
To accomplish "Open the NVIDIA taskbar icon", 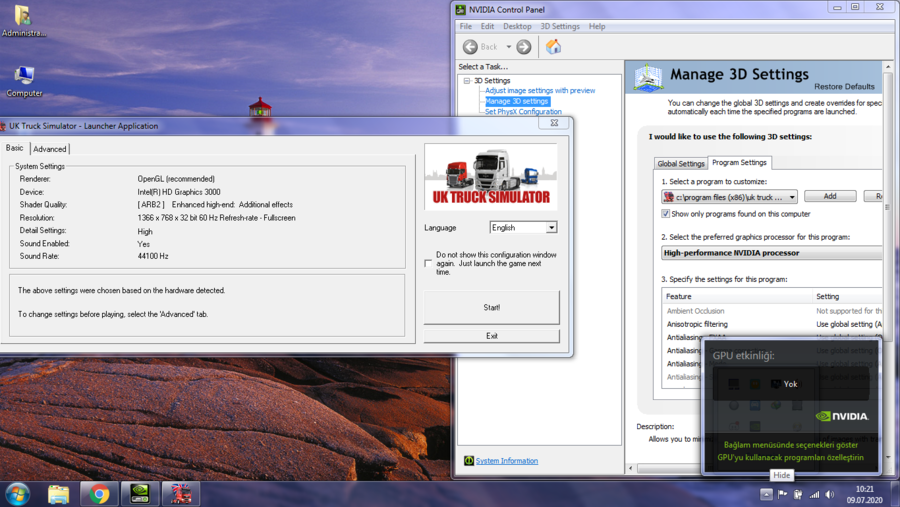I will tap(140, 494).
